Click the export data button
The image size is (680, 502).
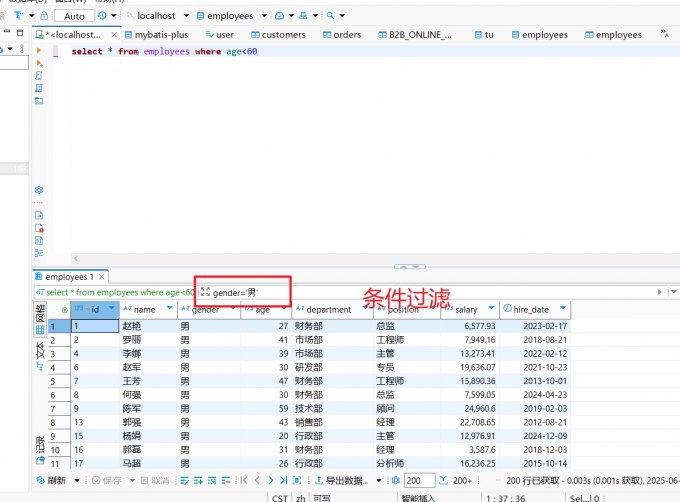click(x=341, y=480)
